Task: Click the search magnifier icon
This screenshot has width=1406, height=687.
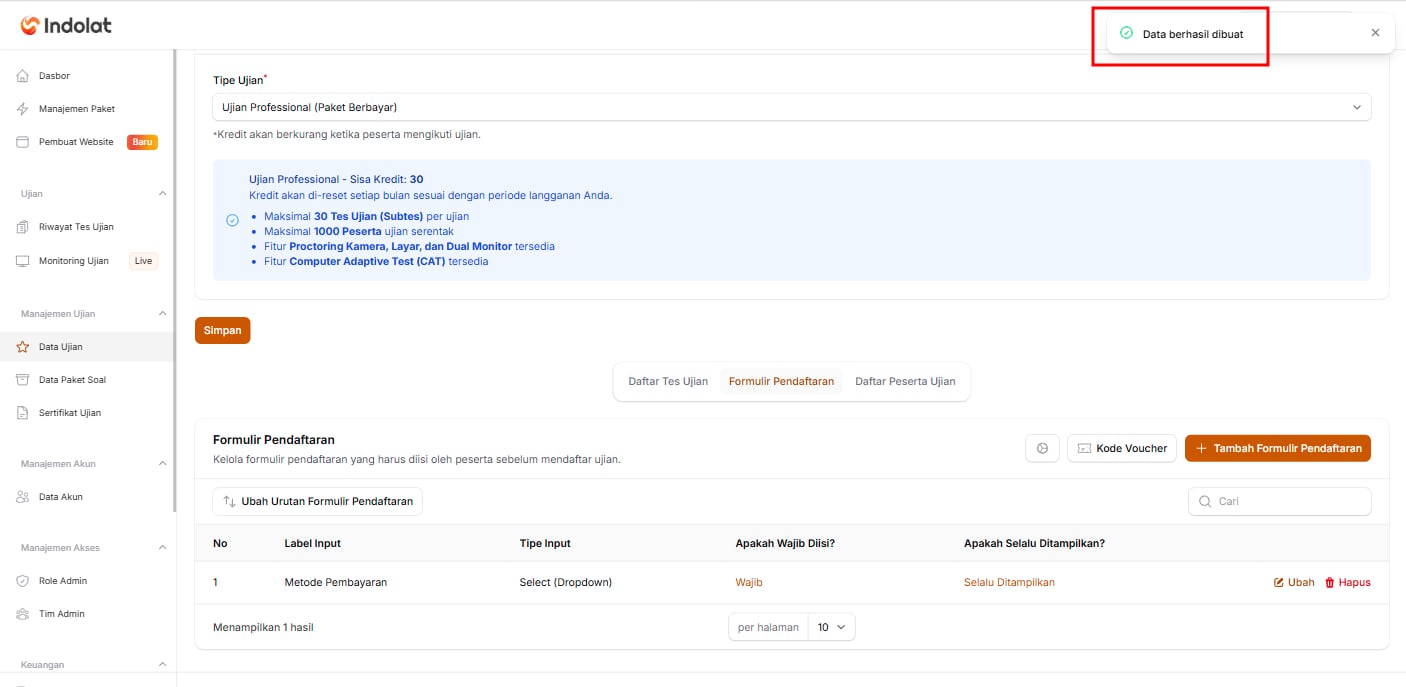Action: tap(1204, 501)
